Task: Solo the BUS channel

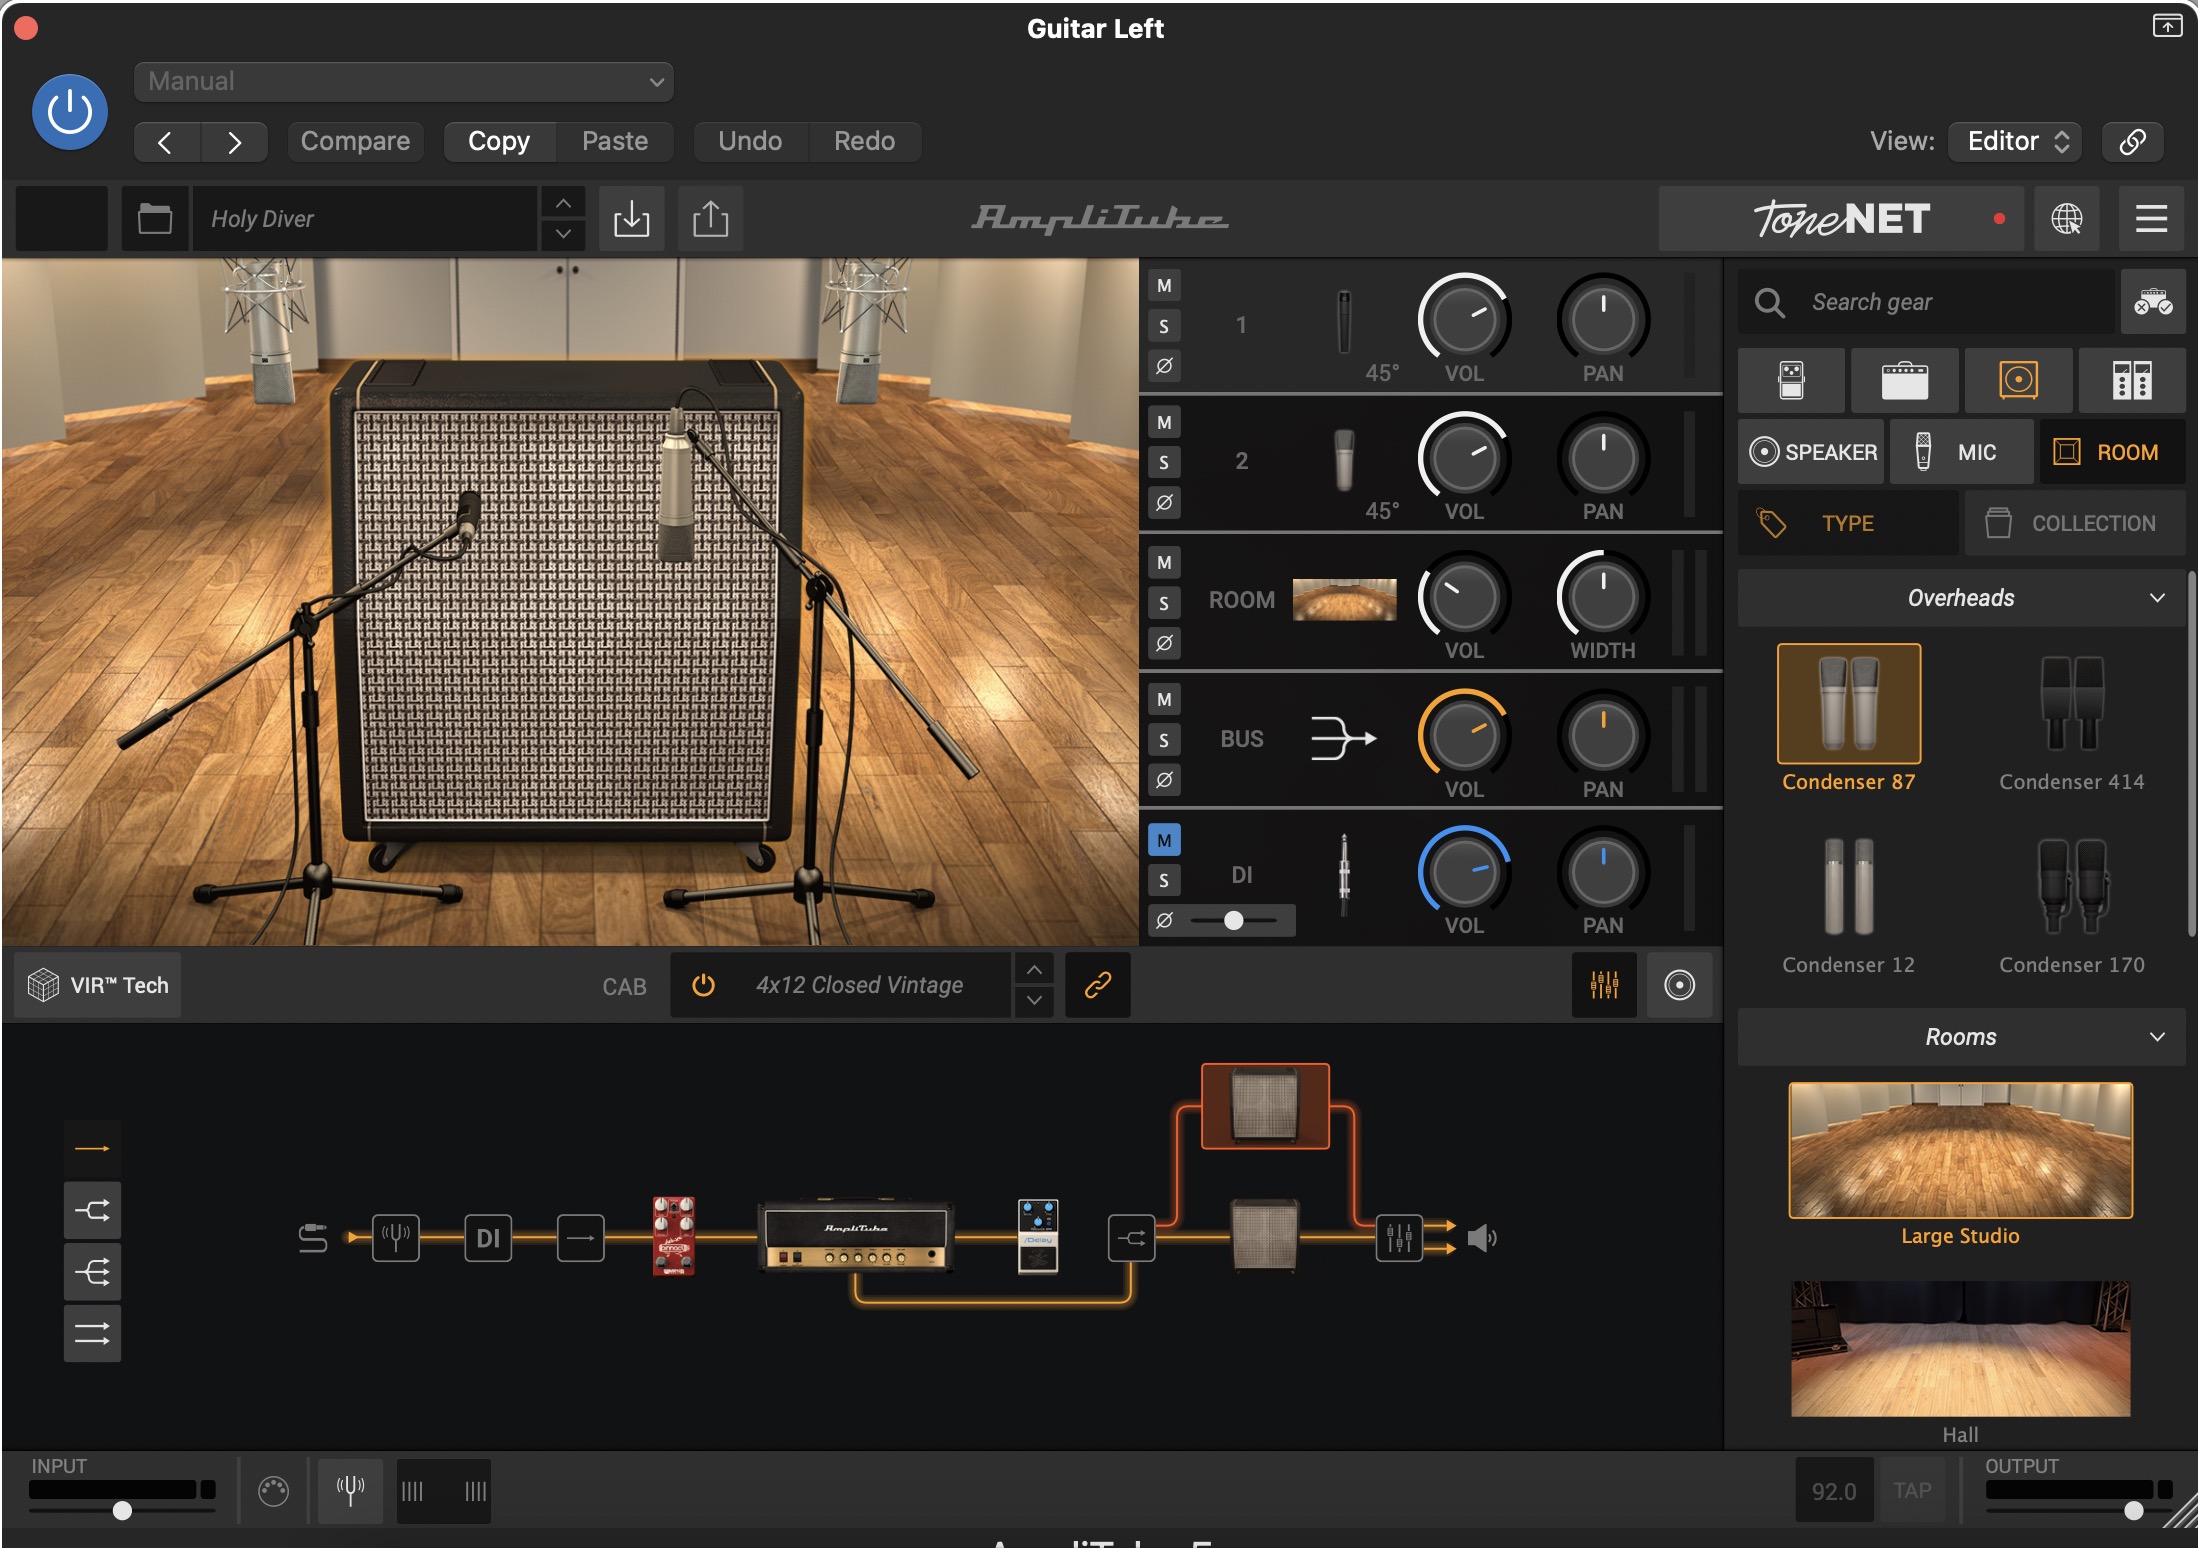Action: tap(1164, 740)
